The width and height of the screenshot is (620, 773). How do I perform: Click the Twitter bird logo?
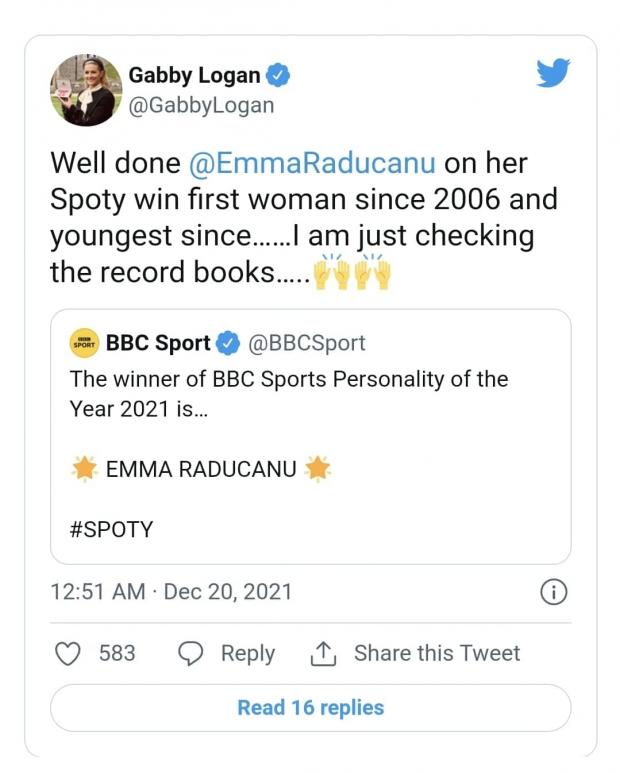pos(552,75)
